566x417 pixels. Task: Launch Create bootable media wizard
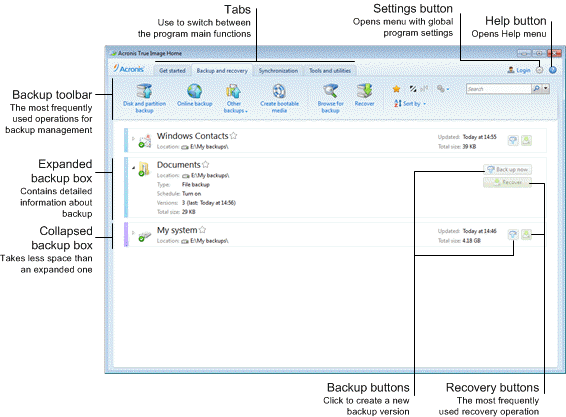tap(279, 98)
